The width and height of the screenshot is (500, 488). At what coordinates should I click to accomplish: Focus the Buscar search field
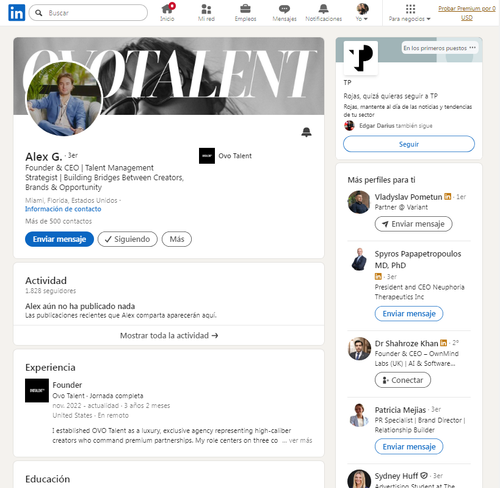coord(88,13)
